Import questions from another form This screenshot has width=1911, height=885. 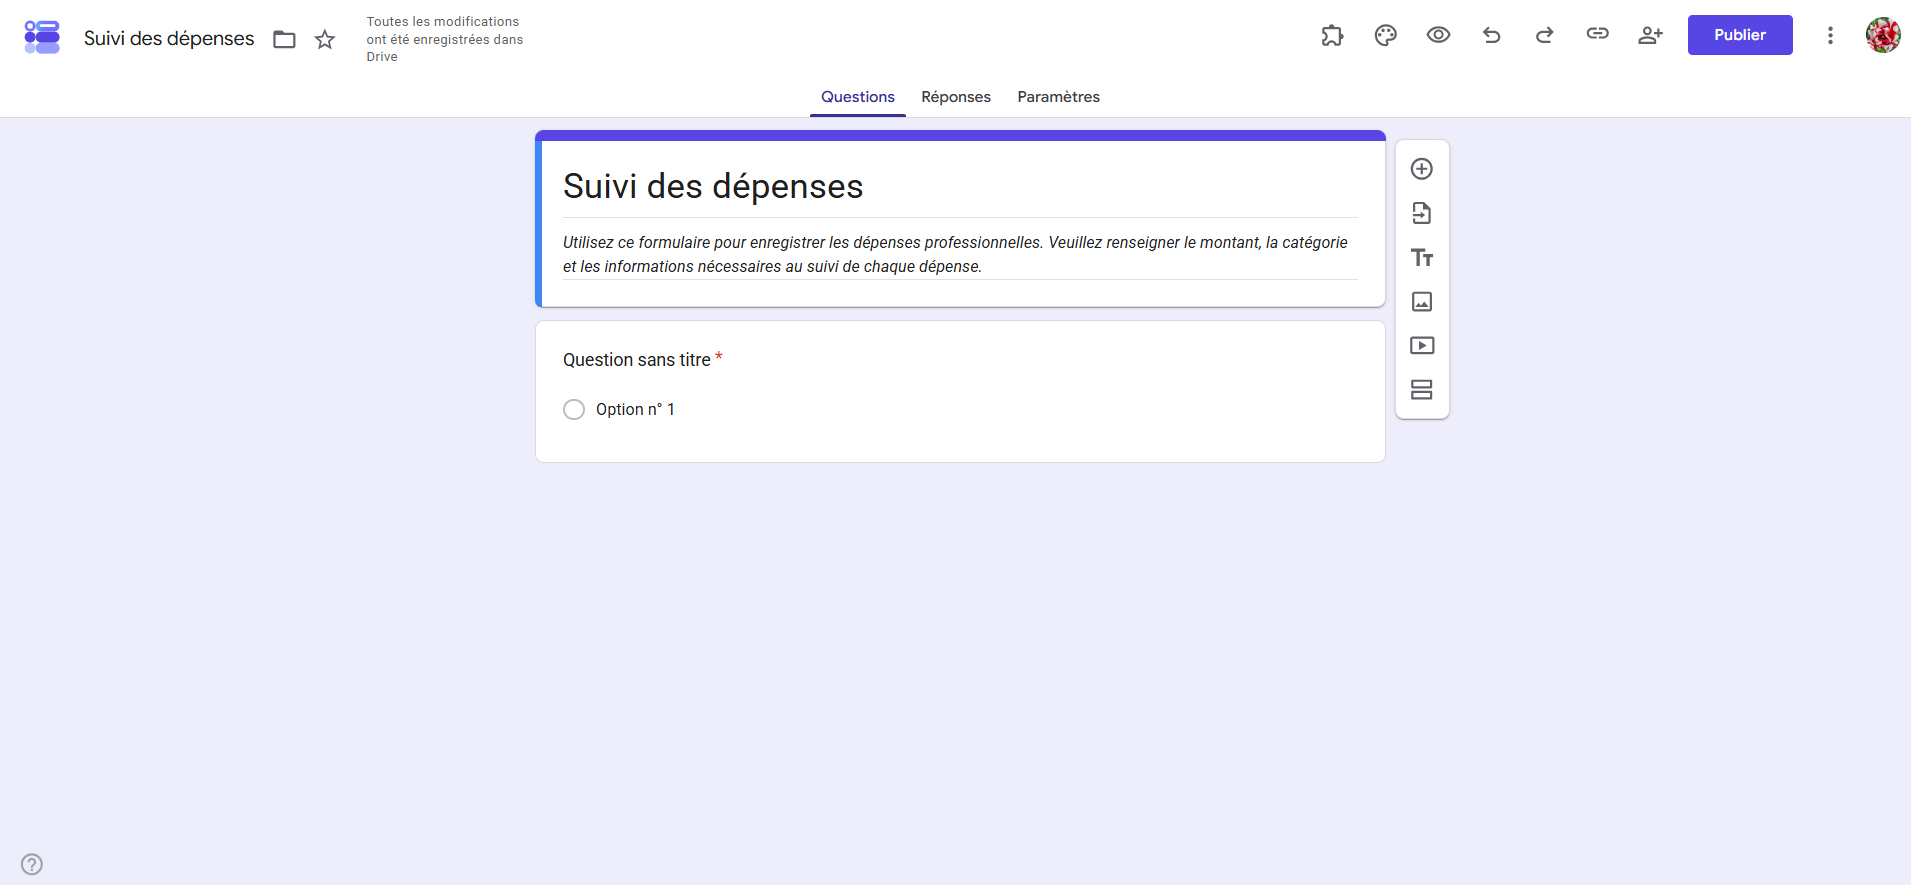coord(1422,213)
